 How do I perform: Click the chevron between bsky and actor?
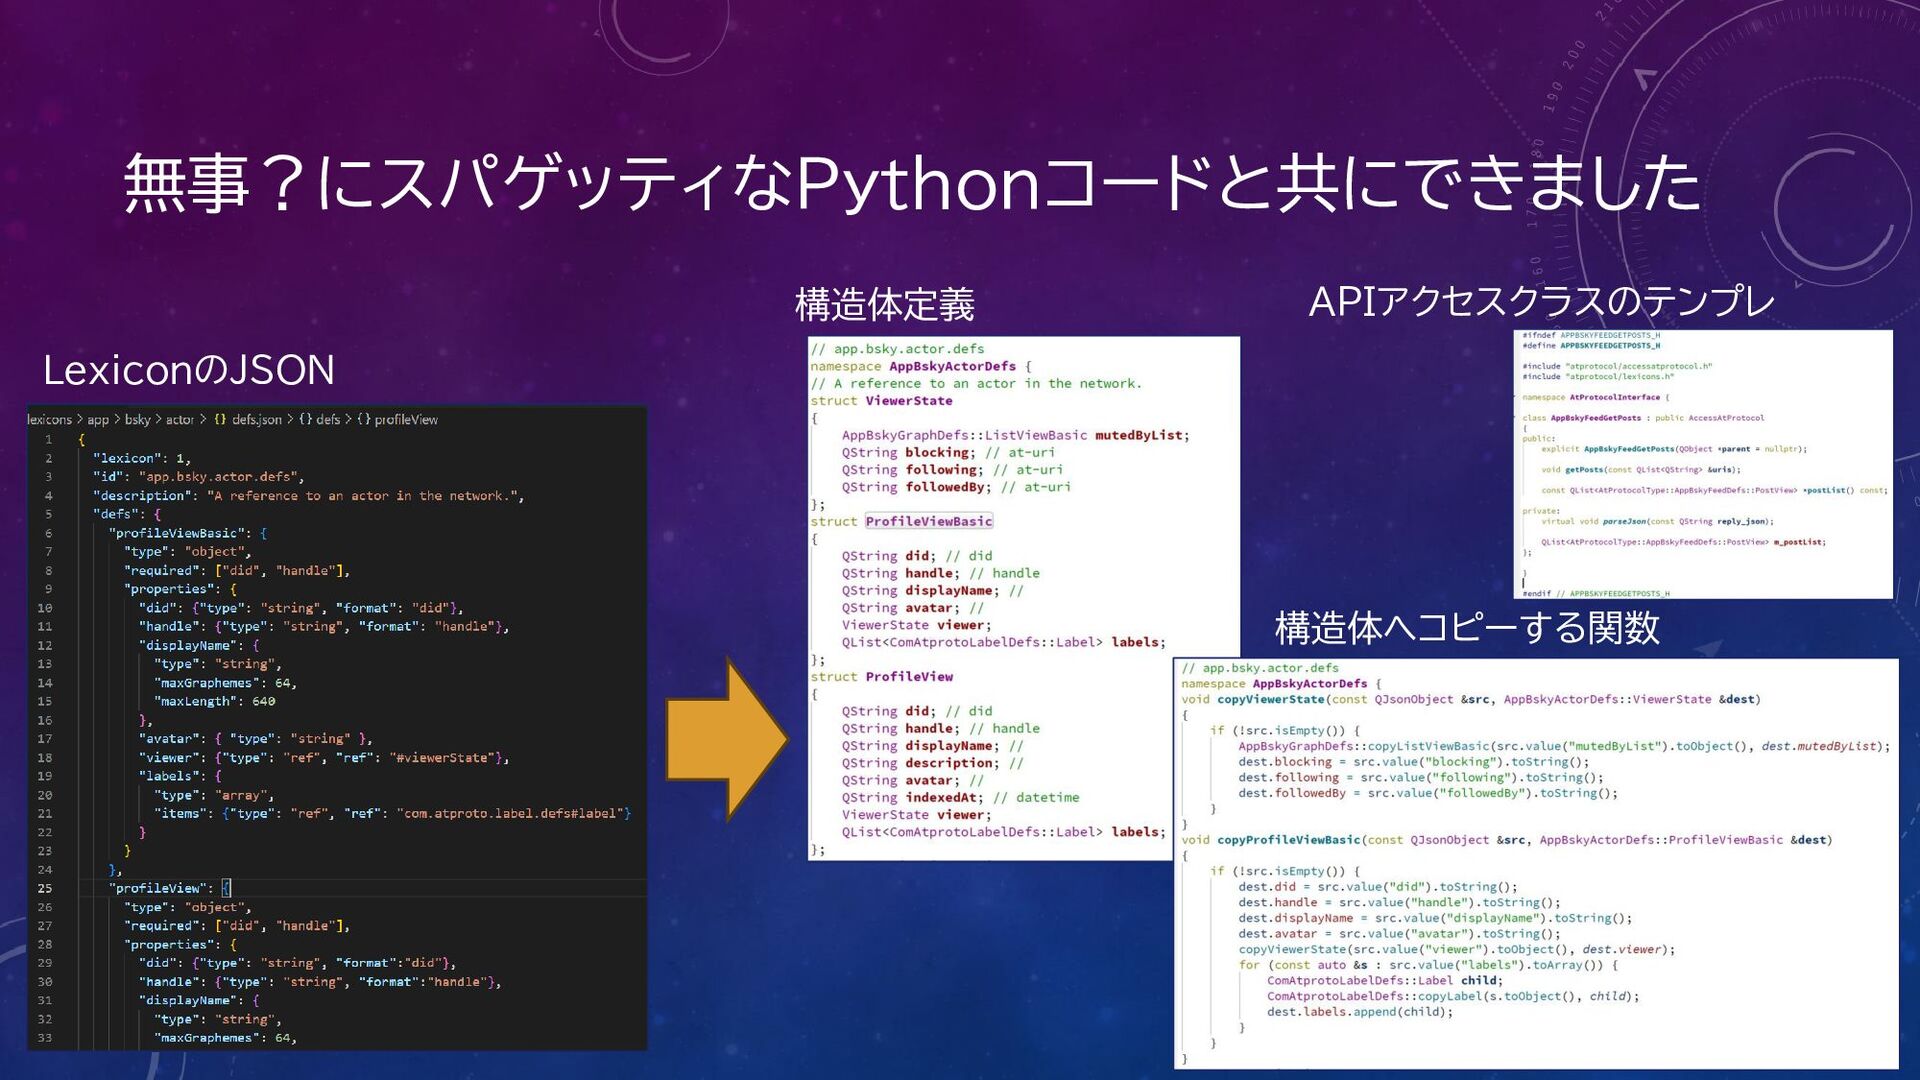158,420
